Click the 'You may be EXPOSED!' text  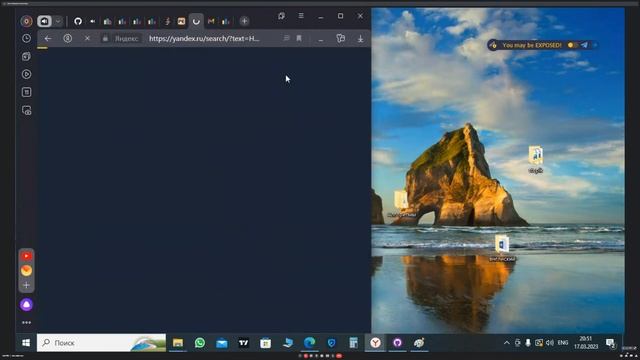tap(532, 45)
